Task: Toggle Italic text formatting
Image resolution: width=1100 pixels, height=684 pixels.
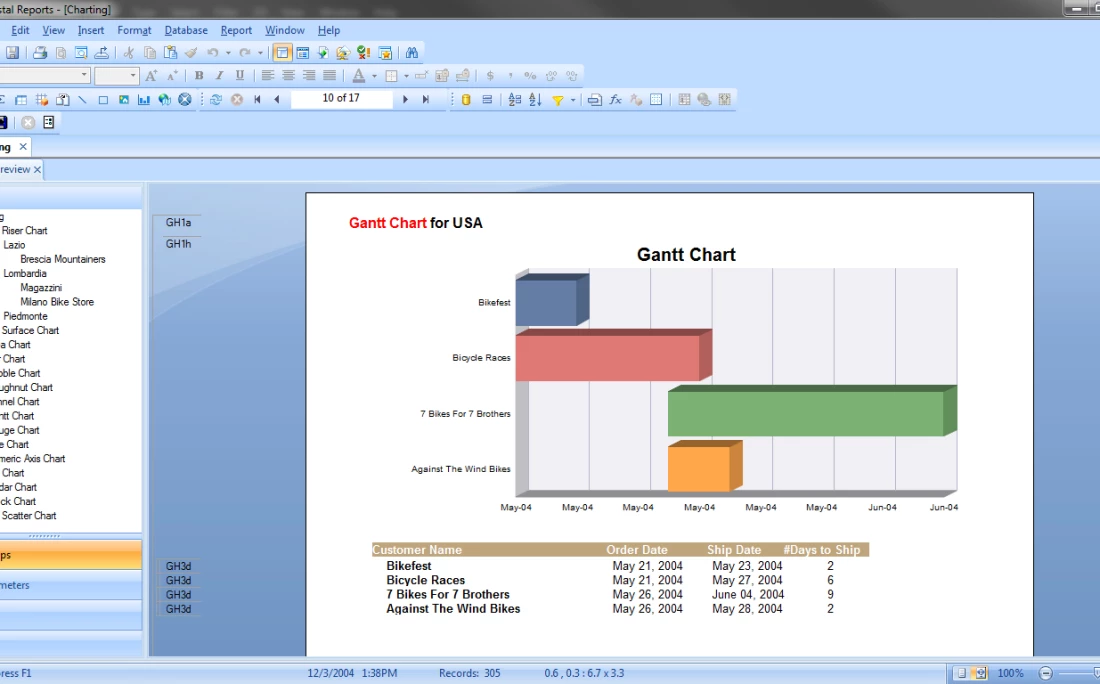Action: 219,76
